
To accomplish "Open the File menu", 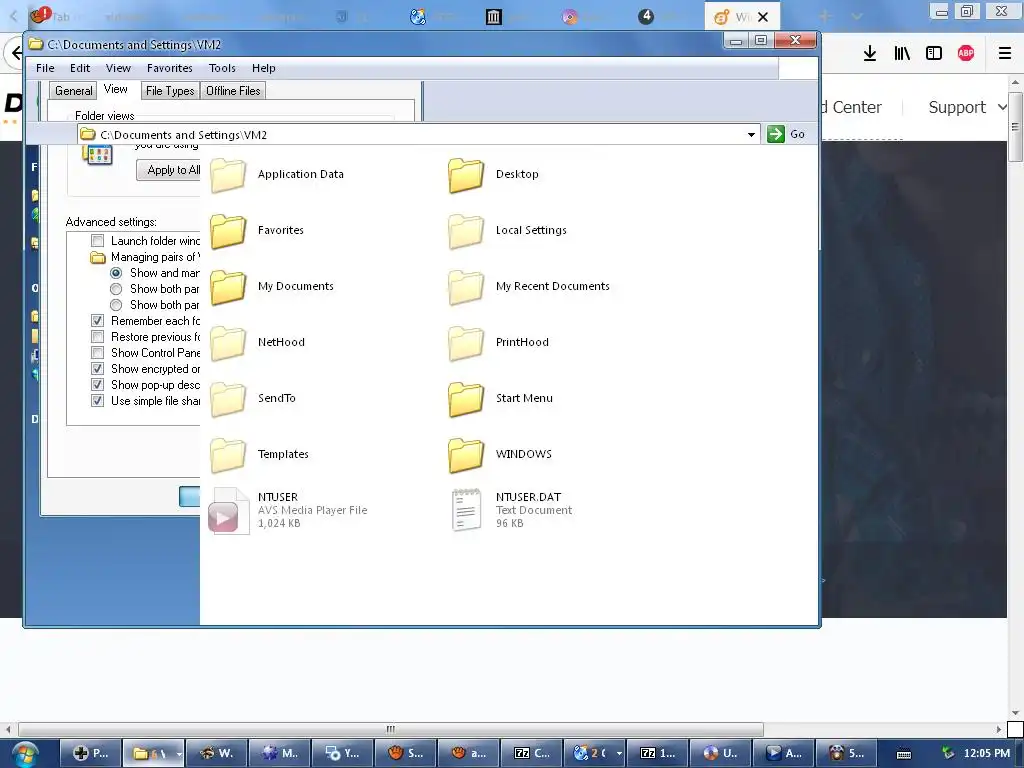I will coord(45,68).
